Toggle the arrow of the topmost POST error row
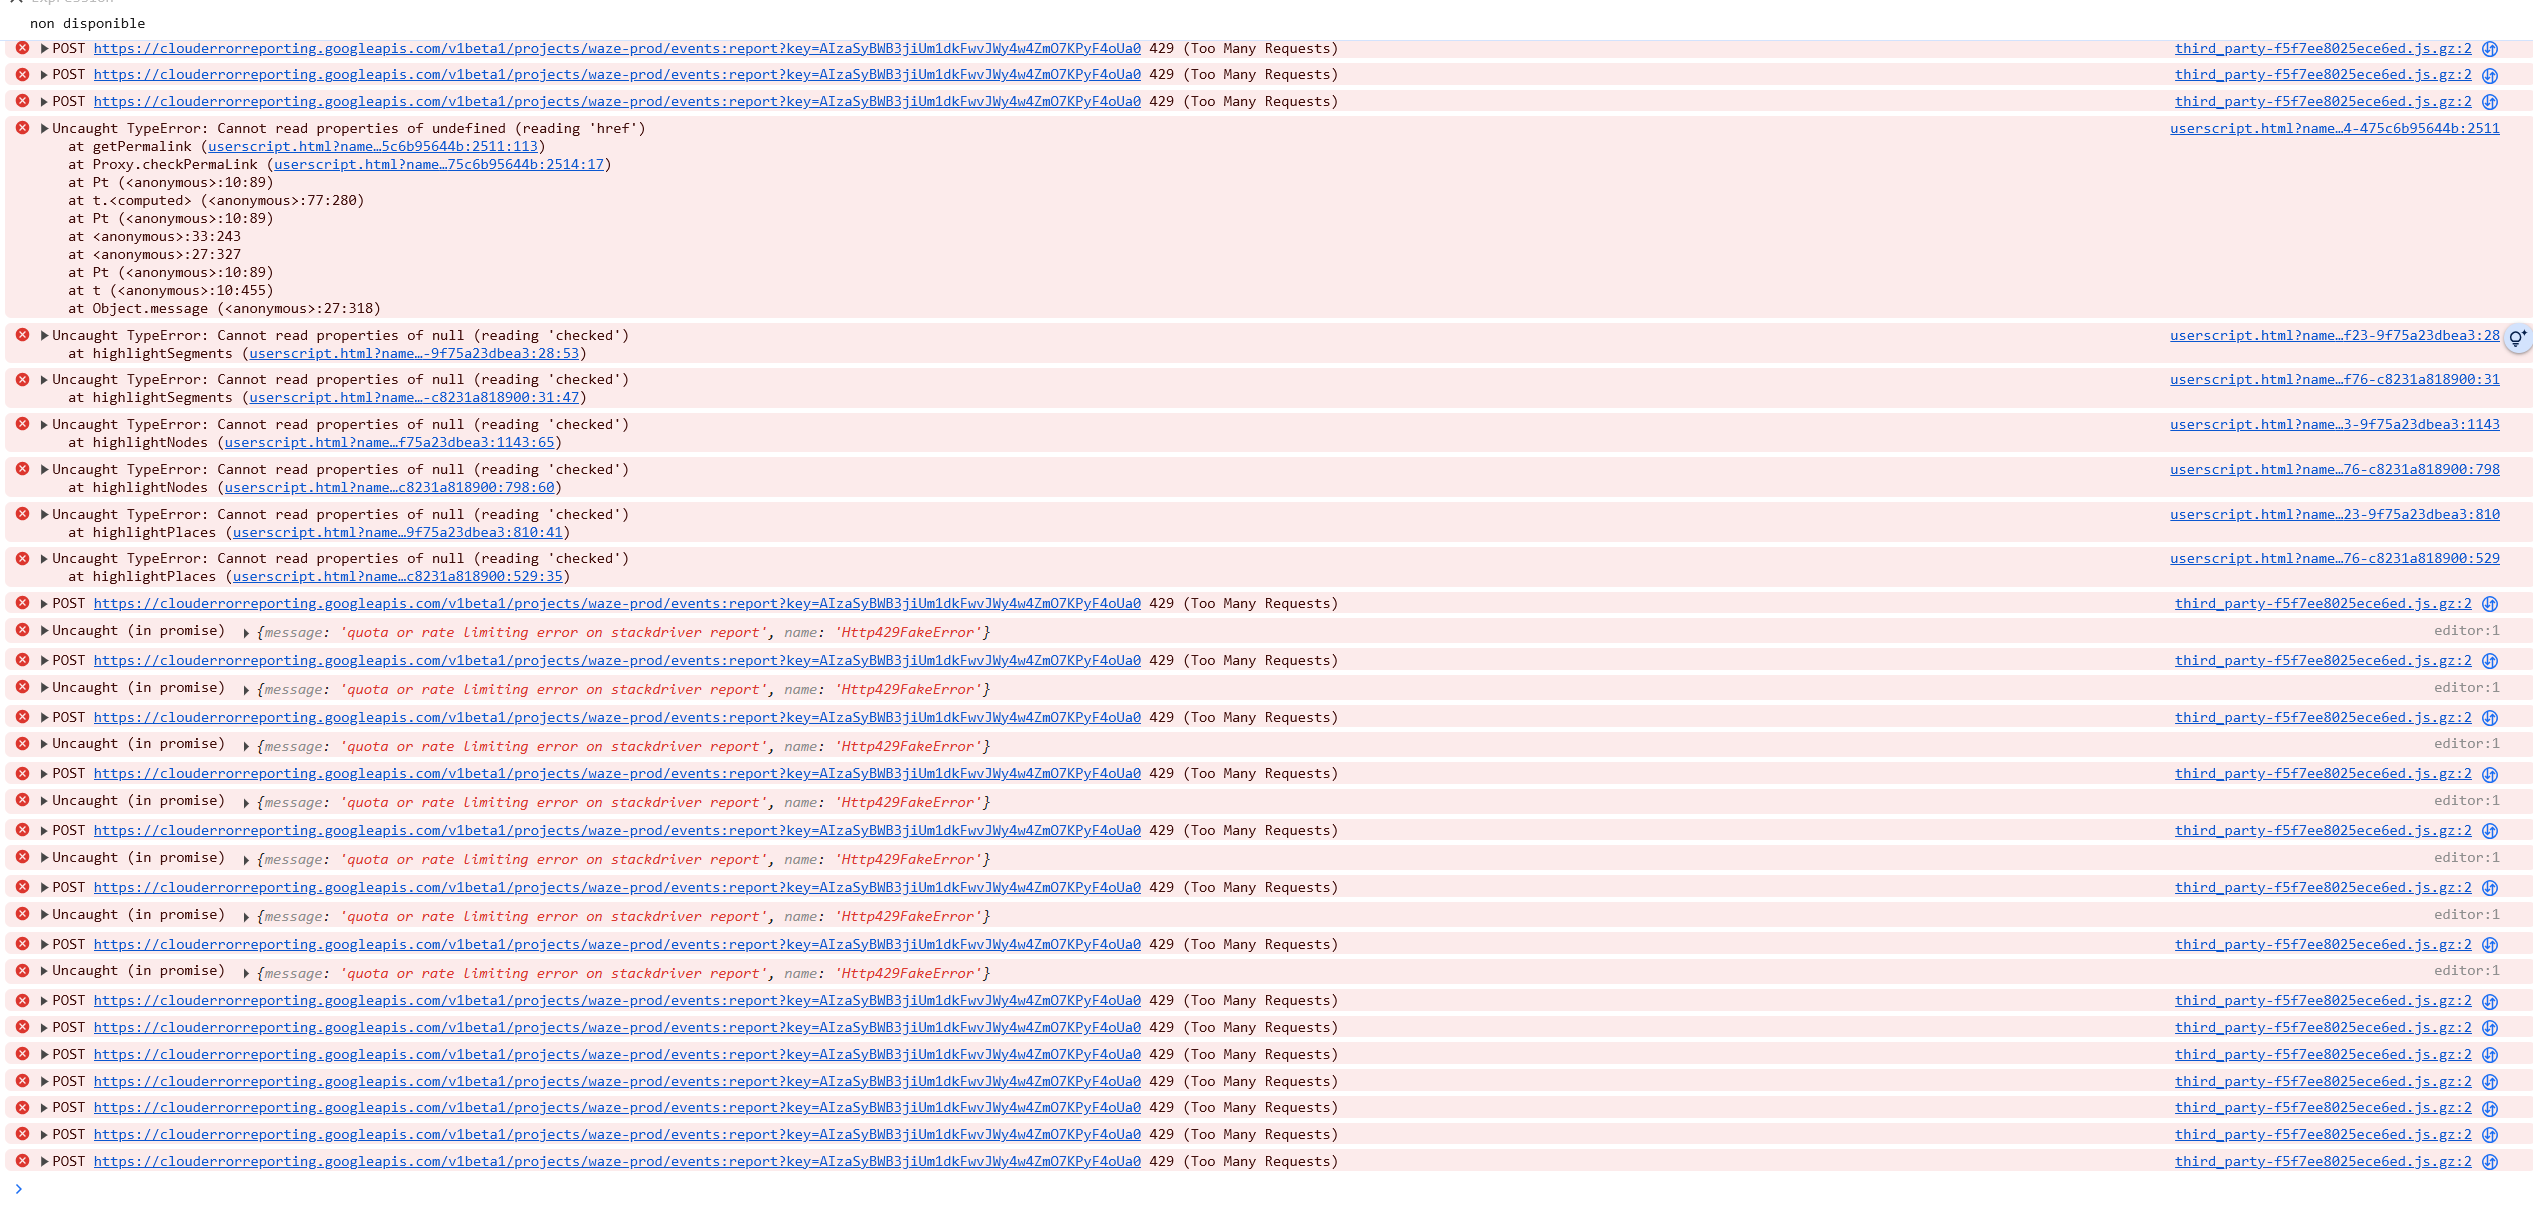 click(44, 48)
